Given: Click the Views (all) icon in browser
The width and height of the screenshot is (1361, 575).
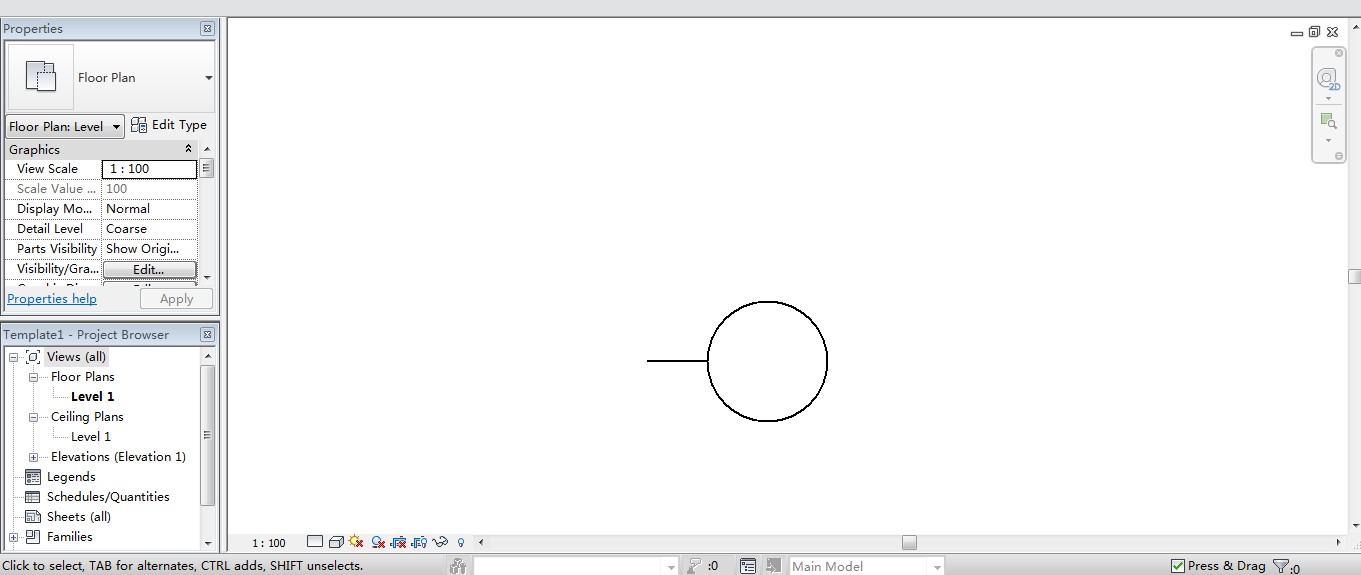Looking at the screenshot, I should pos(33,357).
